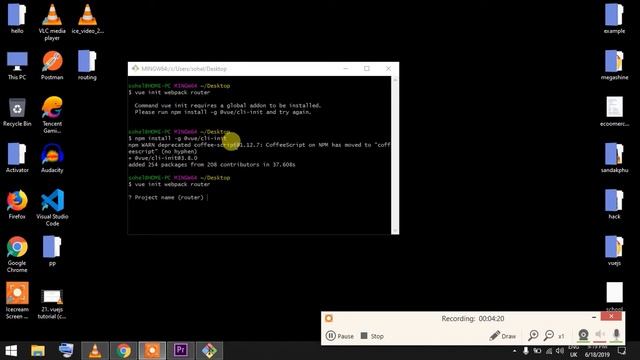Activate the Draw pencil tool
This screenshot has width=640, height=360.
502,336
